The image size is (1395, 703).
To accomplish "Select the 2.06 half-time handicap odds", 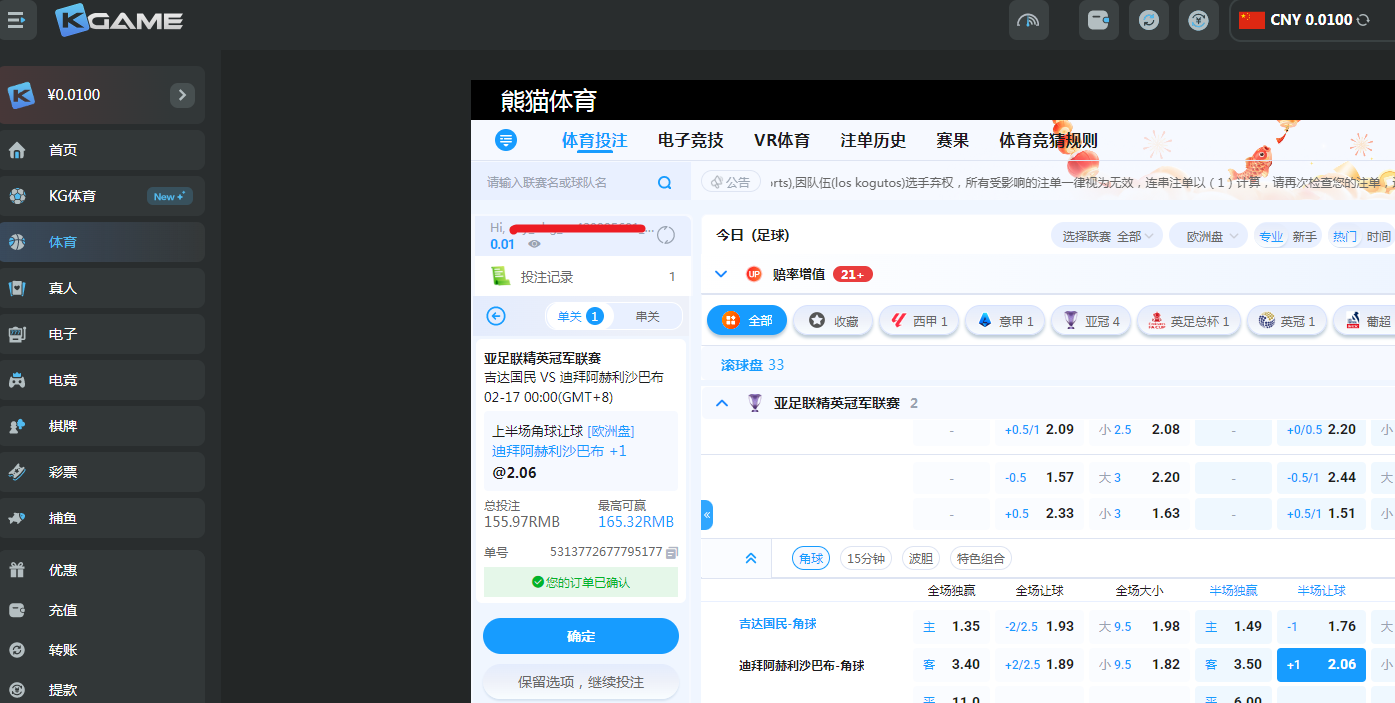I will [x=1321, y=664].
